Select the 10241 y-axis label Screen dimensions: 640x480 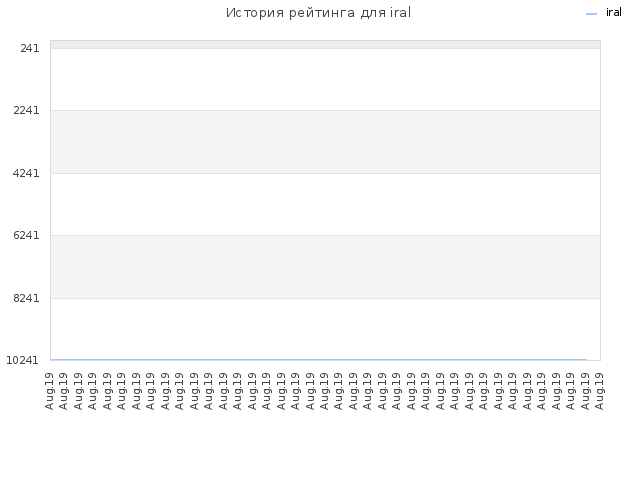(x=22, y=360)
